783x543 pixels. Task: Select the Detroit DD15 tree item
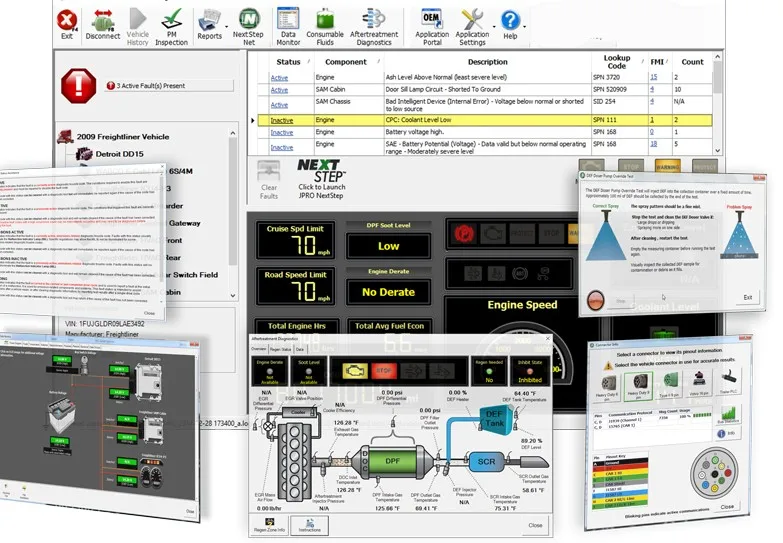click(x=119, y=154)
